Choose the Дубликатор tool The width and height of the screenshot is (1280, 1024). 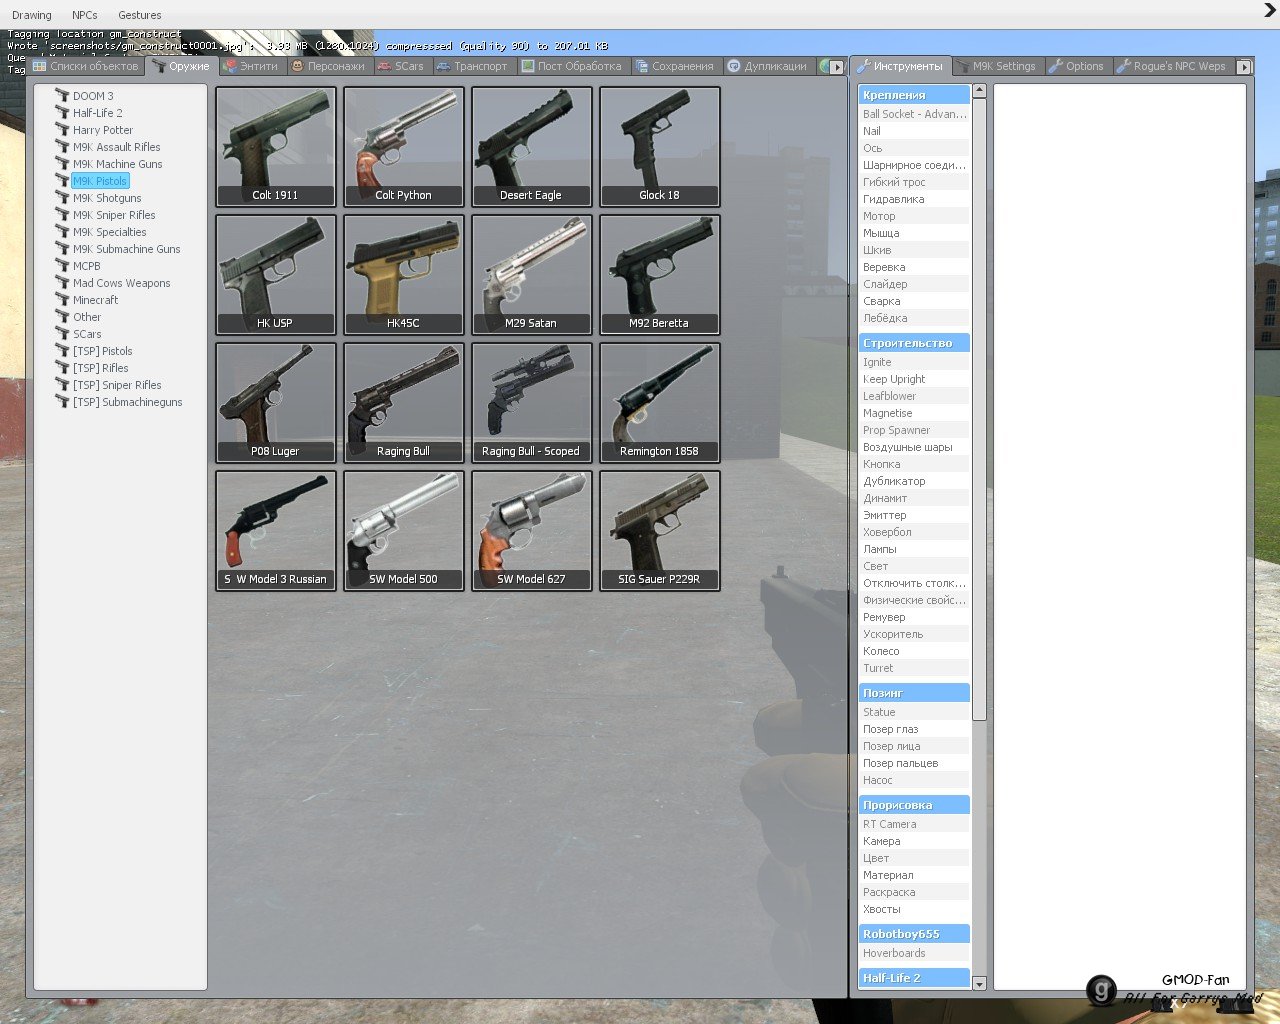click(x=914, y=481)
